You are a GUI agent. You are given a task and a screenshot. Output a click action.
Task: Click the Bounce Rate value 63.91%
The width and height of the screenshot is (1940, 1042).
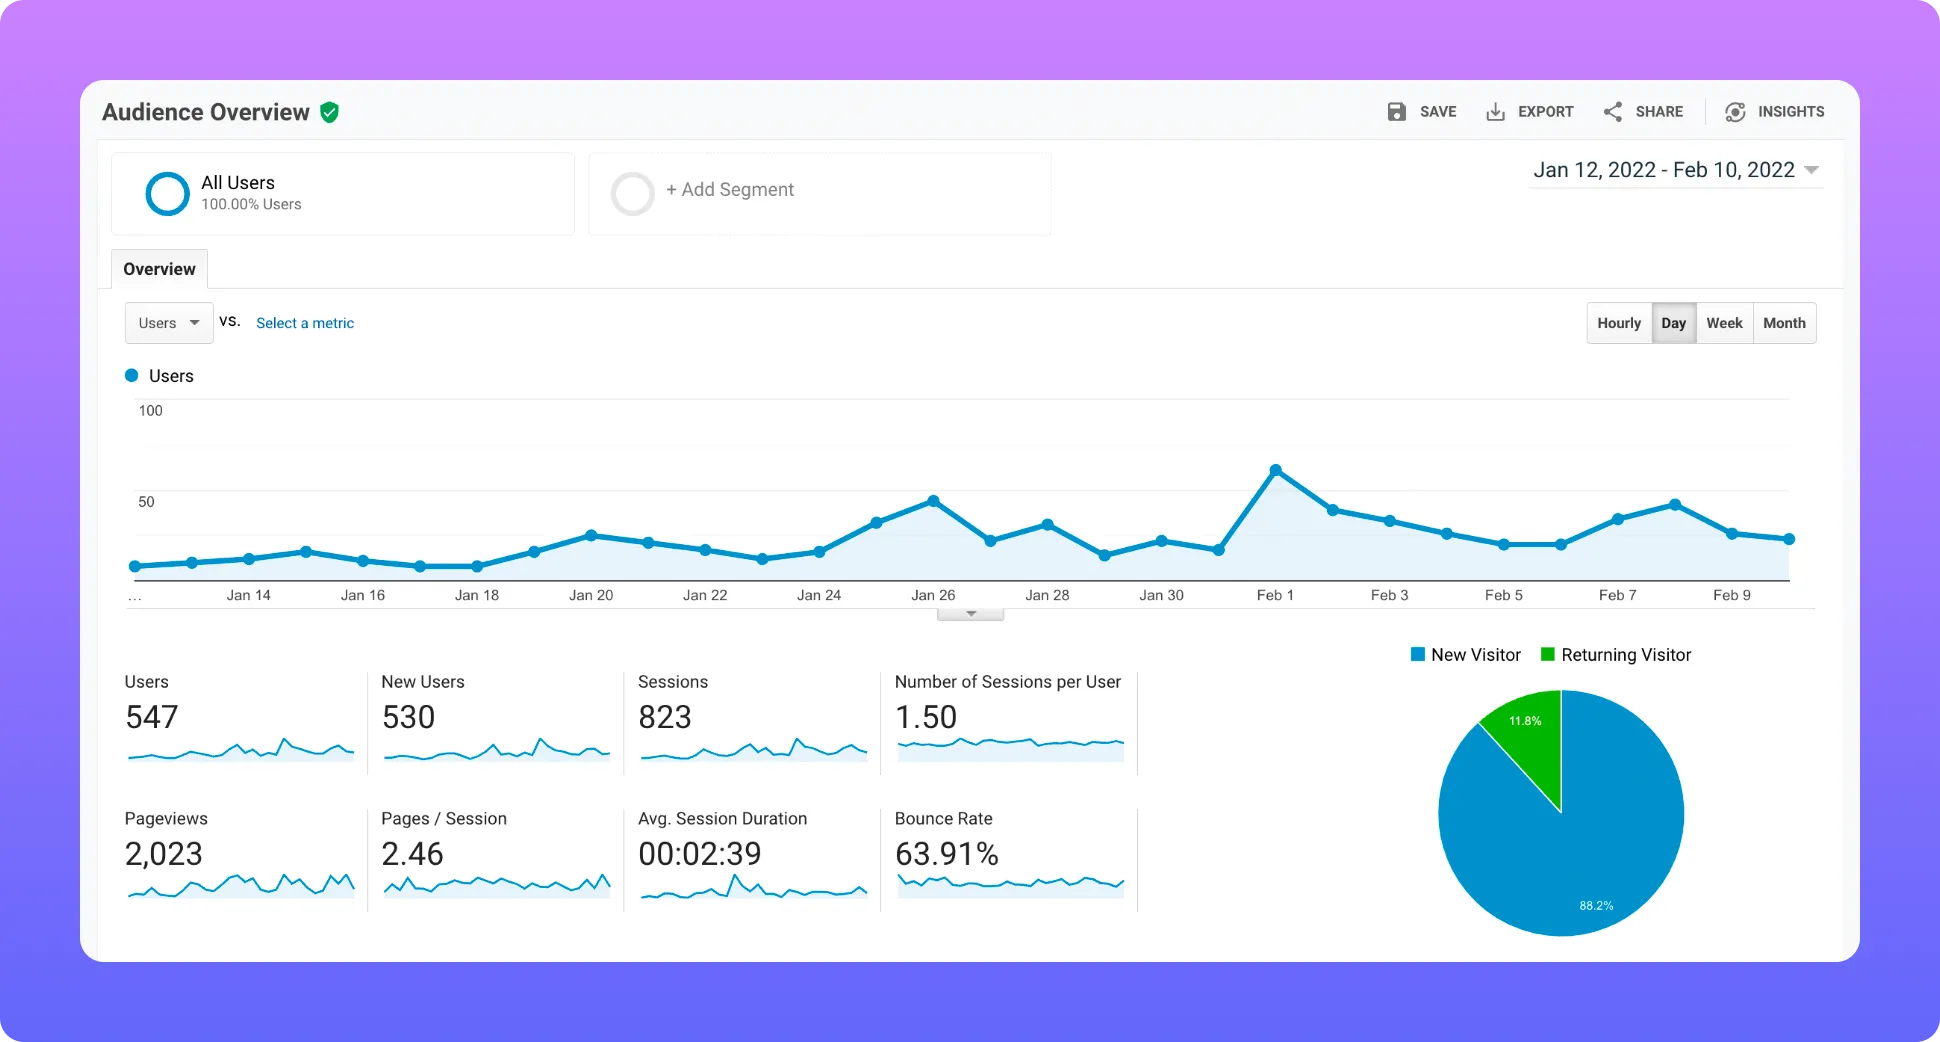[947, 854]
